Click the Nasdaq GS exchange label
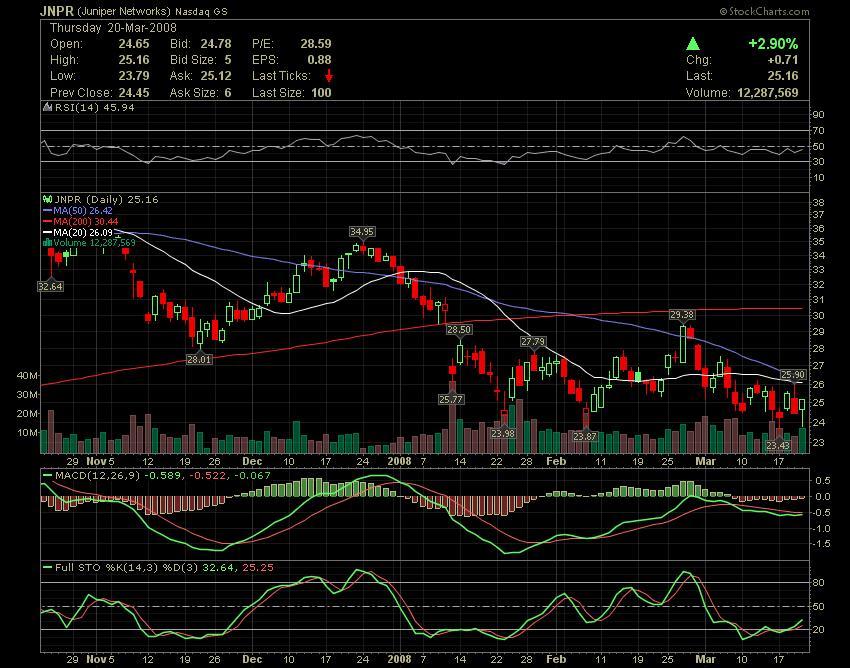 [201, 11]
